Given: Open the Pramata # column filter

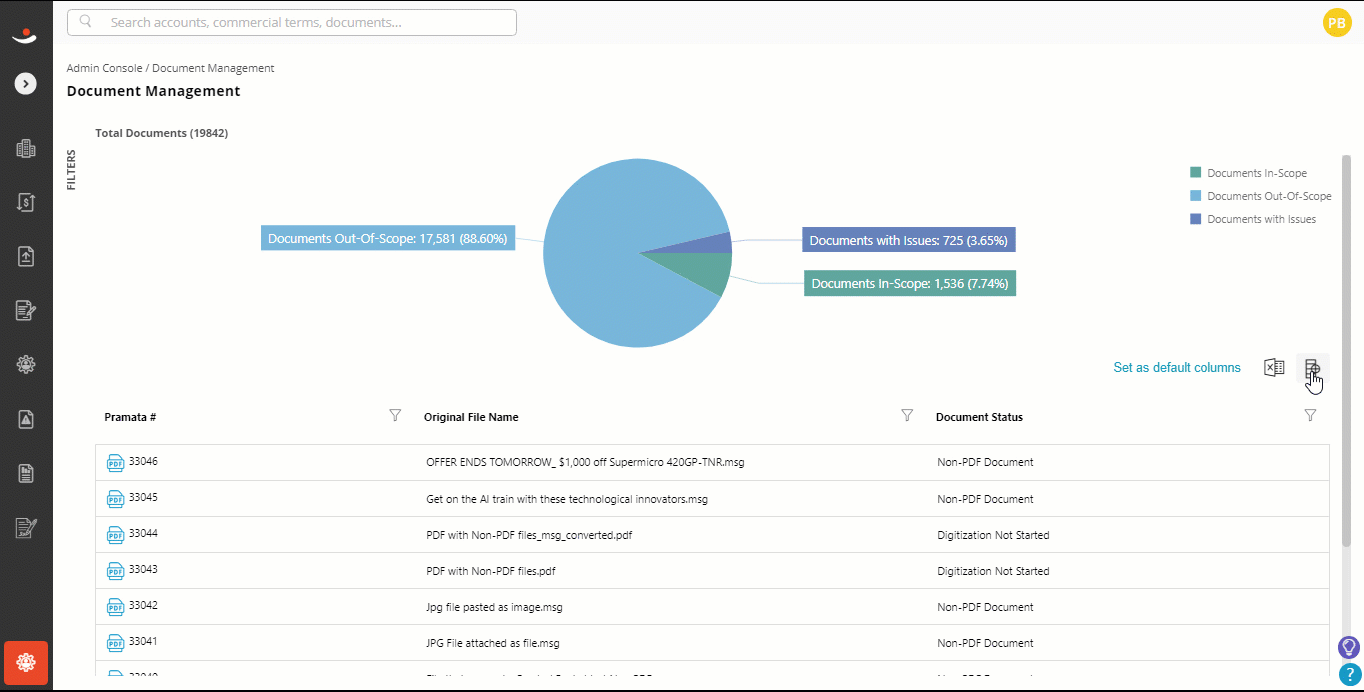Looking at the screenshot, I should click(395, 415).
